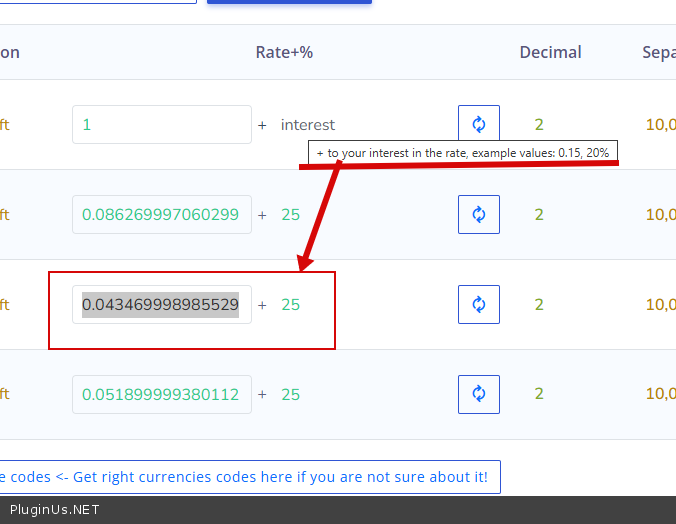Select the highlighted 0.043469998985529 rate field

(x=161, y=305)
